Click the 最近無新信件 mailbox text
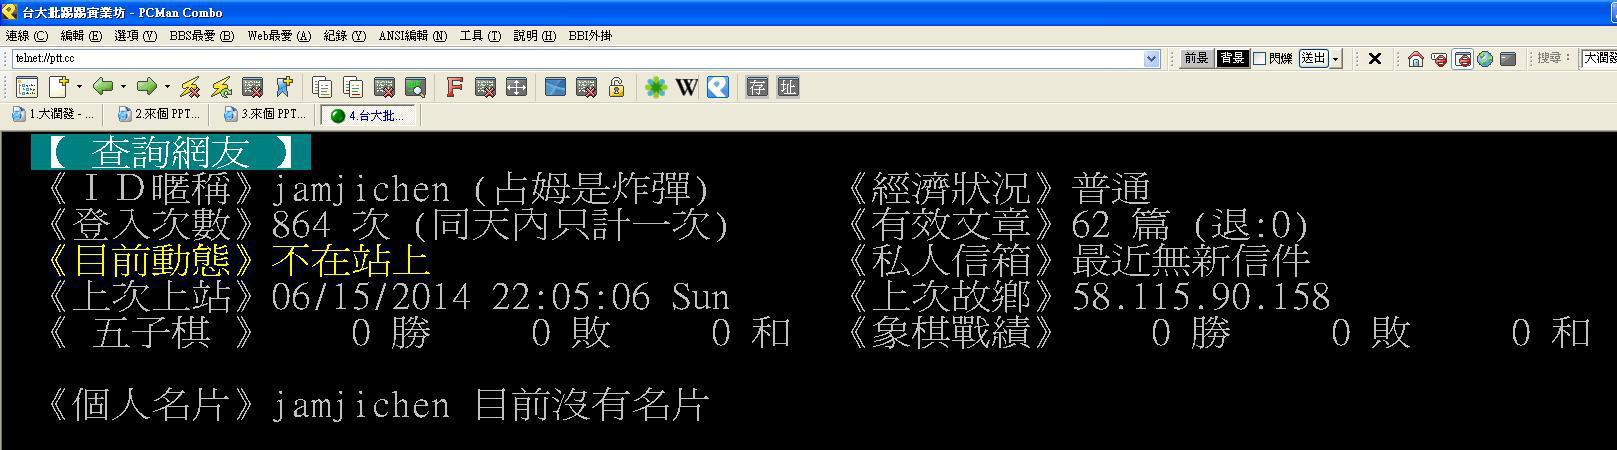Image resolution: width=1617 pixels, height=450 pixels. (1191, 261)
